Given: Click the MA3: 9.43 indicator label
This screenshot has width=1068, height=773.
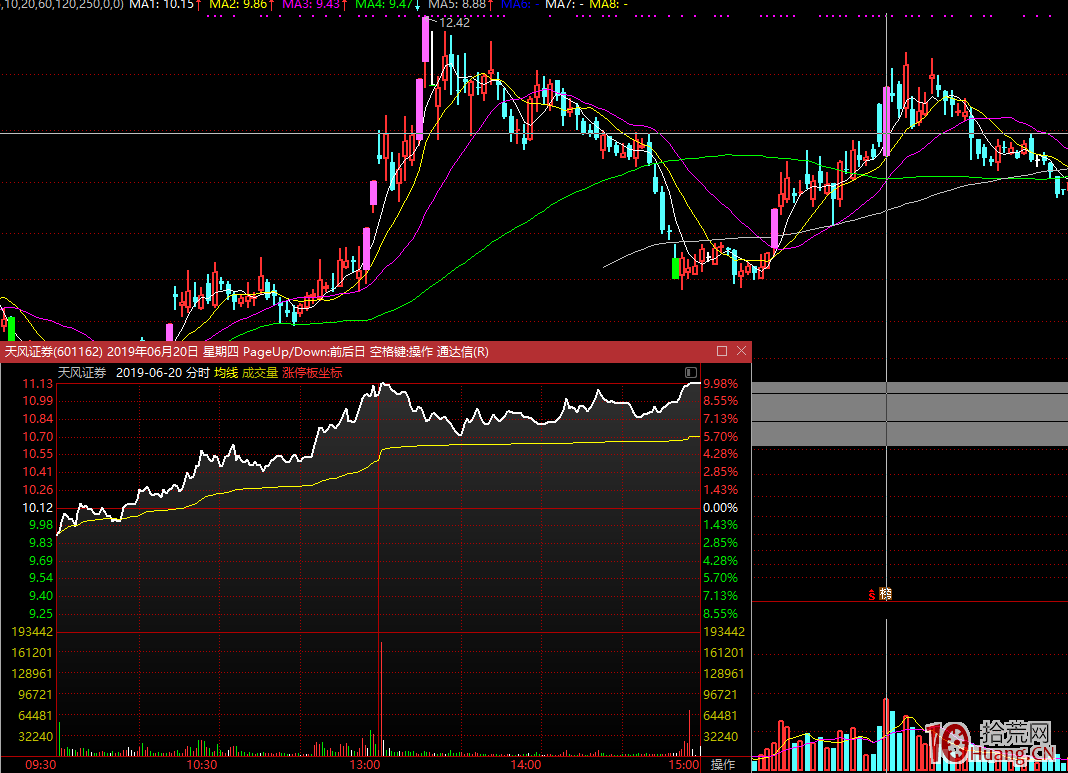Looking at the screenshot, I should [311, 5].
